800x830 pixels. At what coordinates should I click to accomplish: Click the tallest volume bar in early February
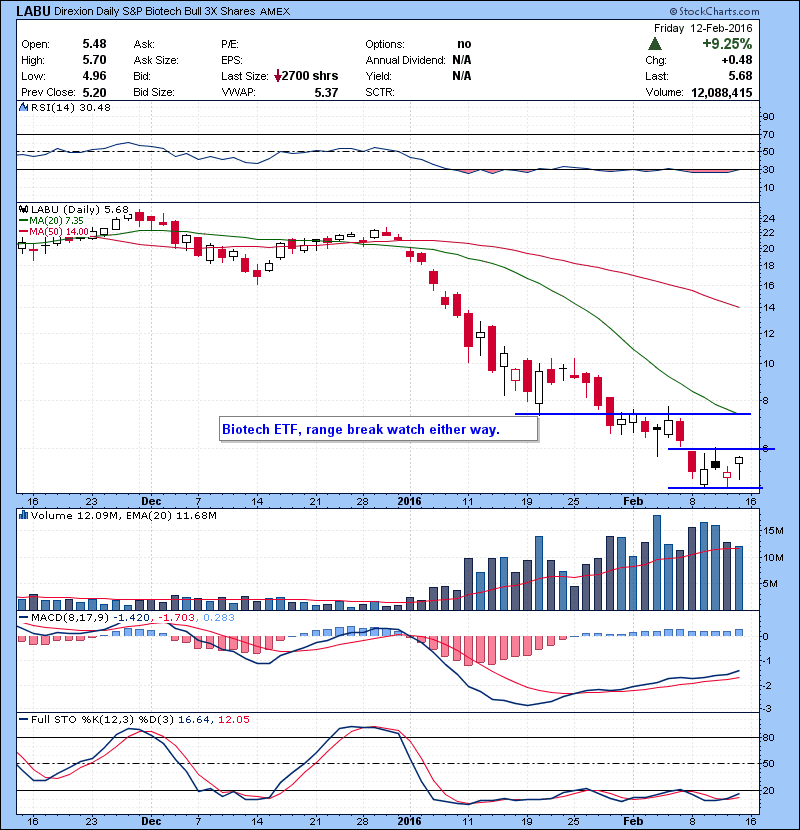pos(657,563)
